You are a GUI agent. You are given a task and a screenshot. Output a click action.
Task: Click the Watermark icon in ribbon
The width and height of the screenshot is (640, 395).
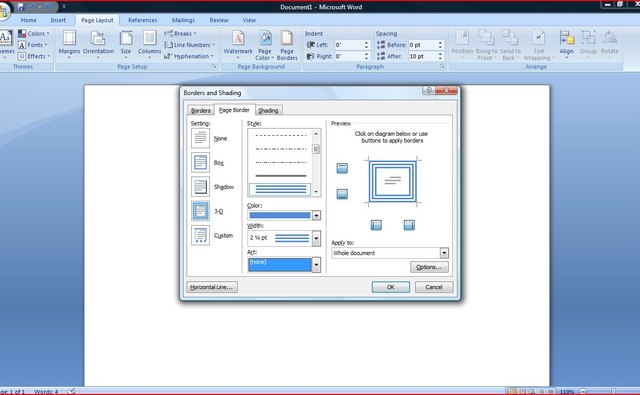click(x=238, y=38)
